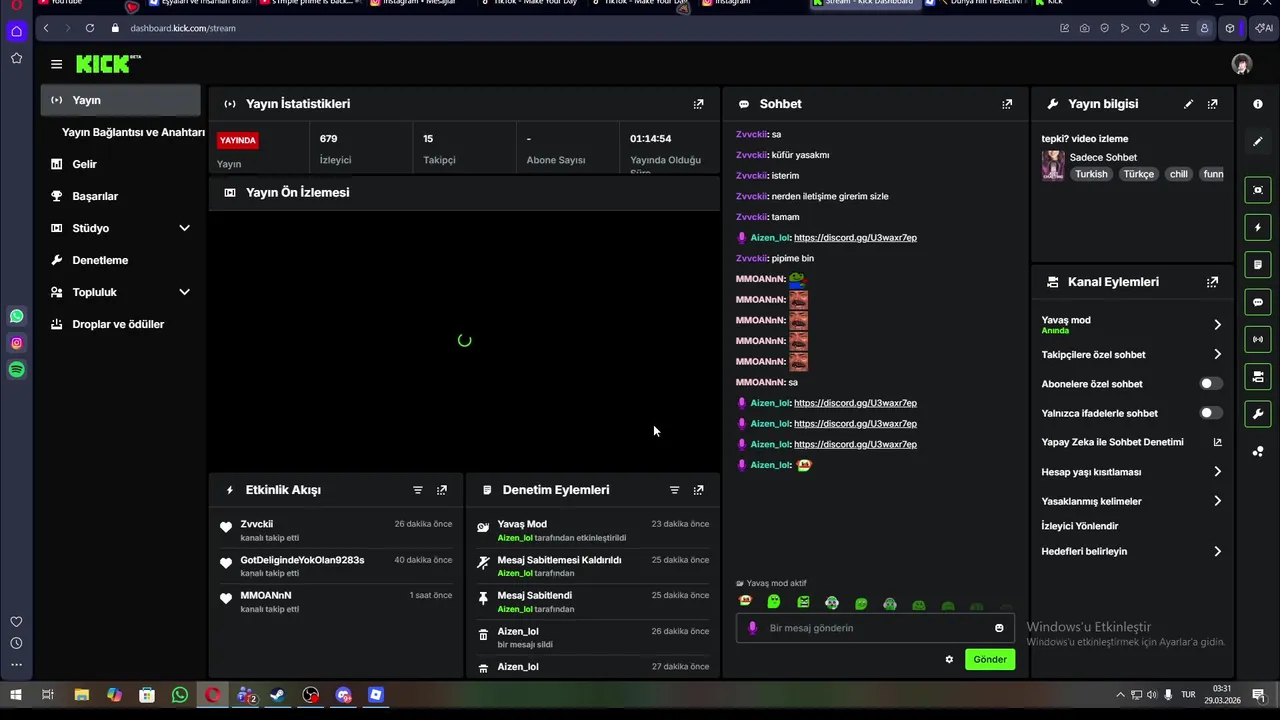Pop out the Yayın bilgisi panel
1280x720 pixels.
point(1212,104)
